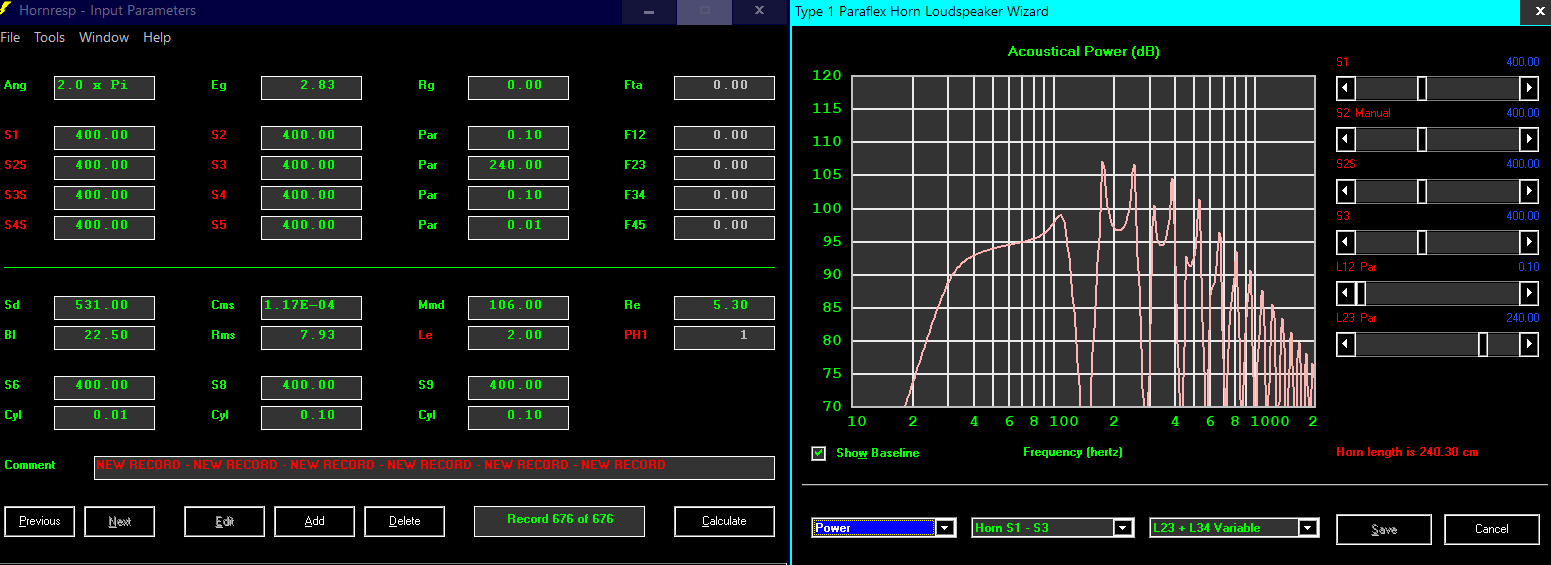Open the L23 + L34 Variable dropdown
The image size is (1551, 565).
tap(1308, 528)
